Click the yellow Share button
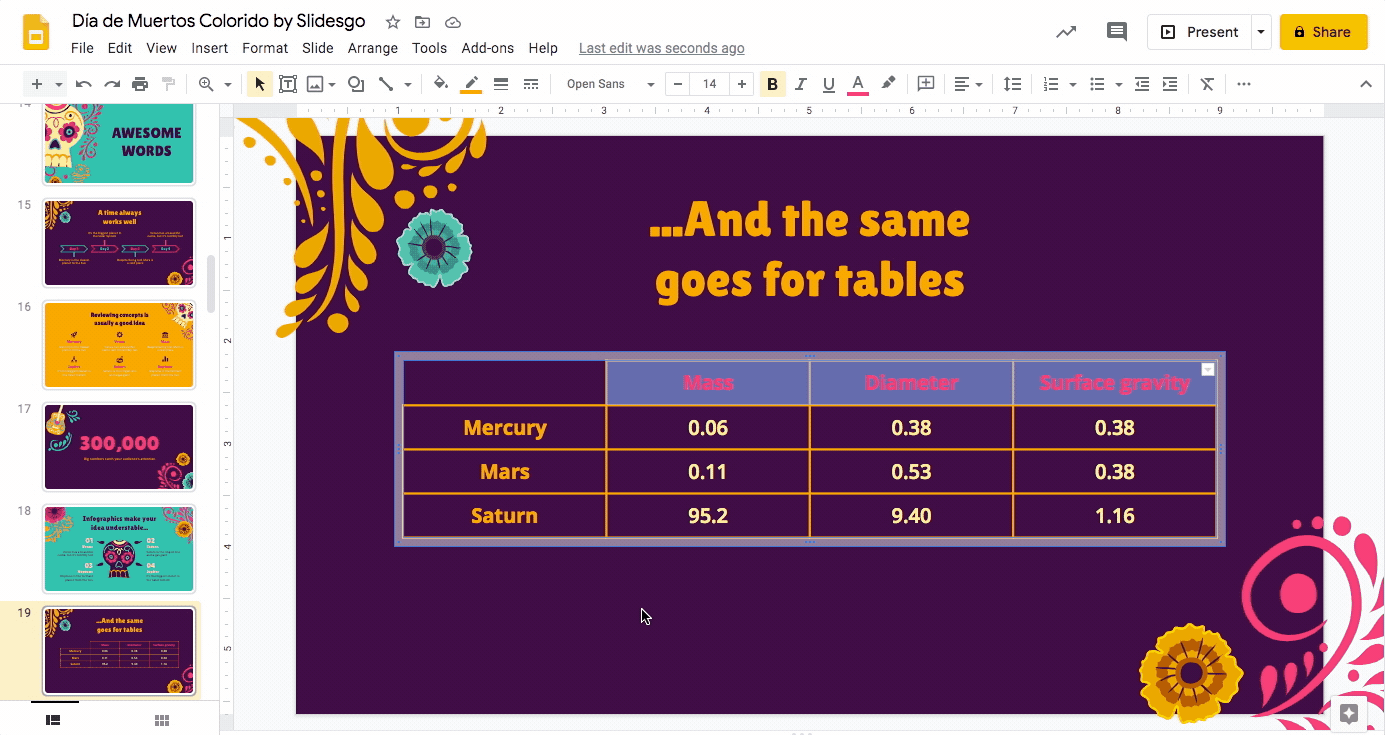Viewport: 1385px width, 735px height. click(1323, 32)
